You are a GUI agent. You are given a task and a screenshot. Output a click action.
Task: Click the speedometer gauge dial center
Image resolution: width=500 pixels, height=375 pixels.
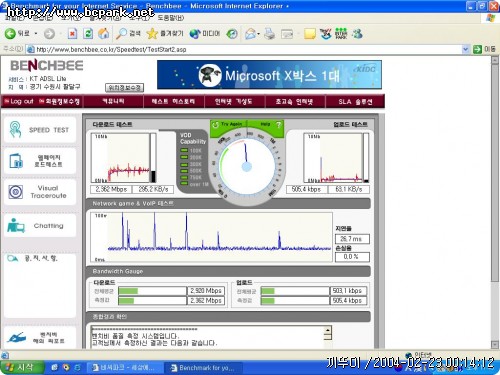(x=246, y=166)
